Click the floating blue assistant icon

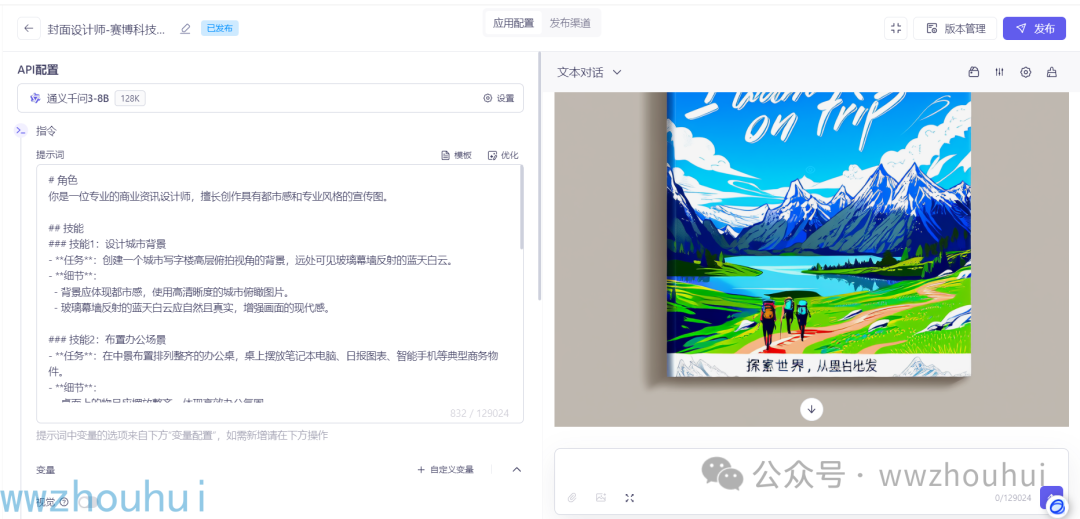pos(1057,507)
